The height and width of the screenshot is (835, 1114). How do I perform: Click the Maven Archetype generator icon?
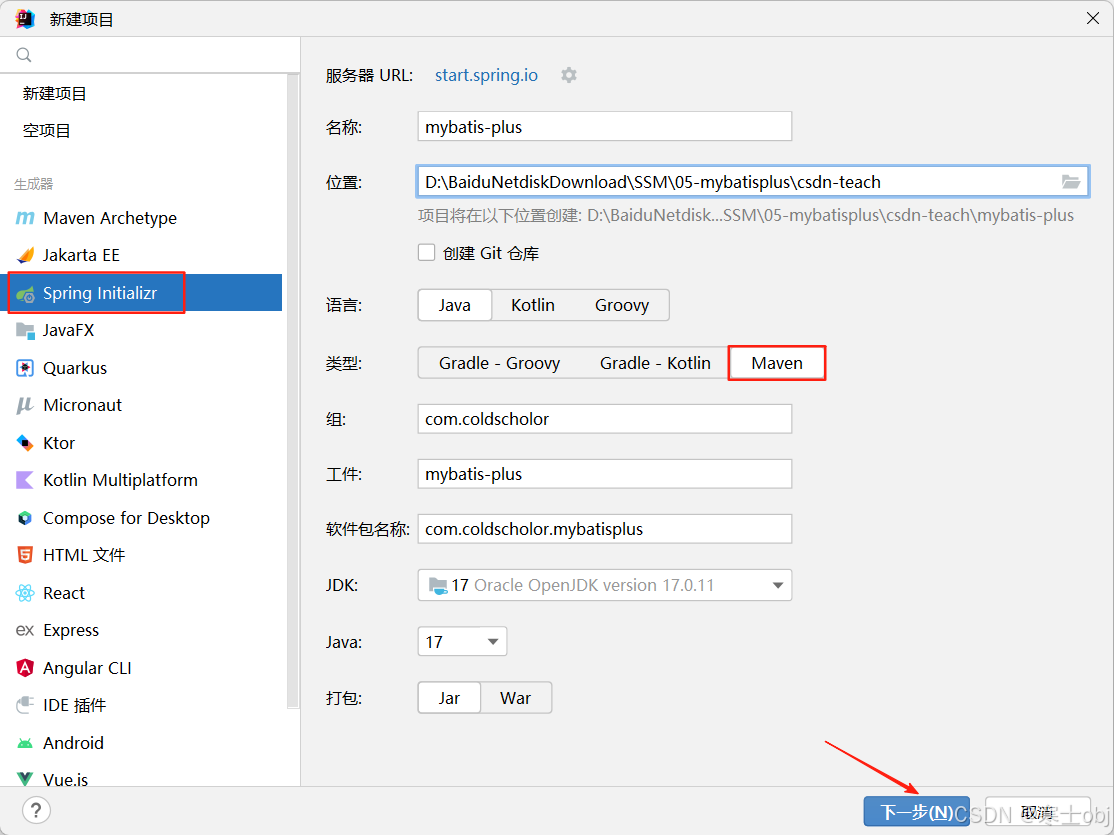coord(25,218)
